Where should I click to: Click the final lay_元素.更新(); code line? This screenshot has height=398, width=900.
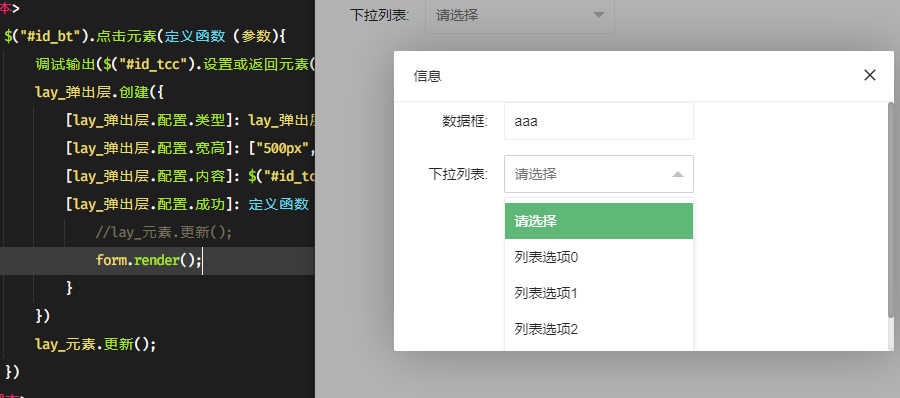point(96,345)
